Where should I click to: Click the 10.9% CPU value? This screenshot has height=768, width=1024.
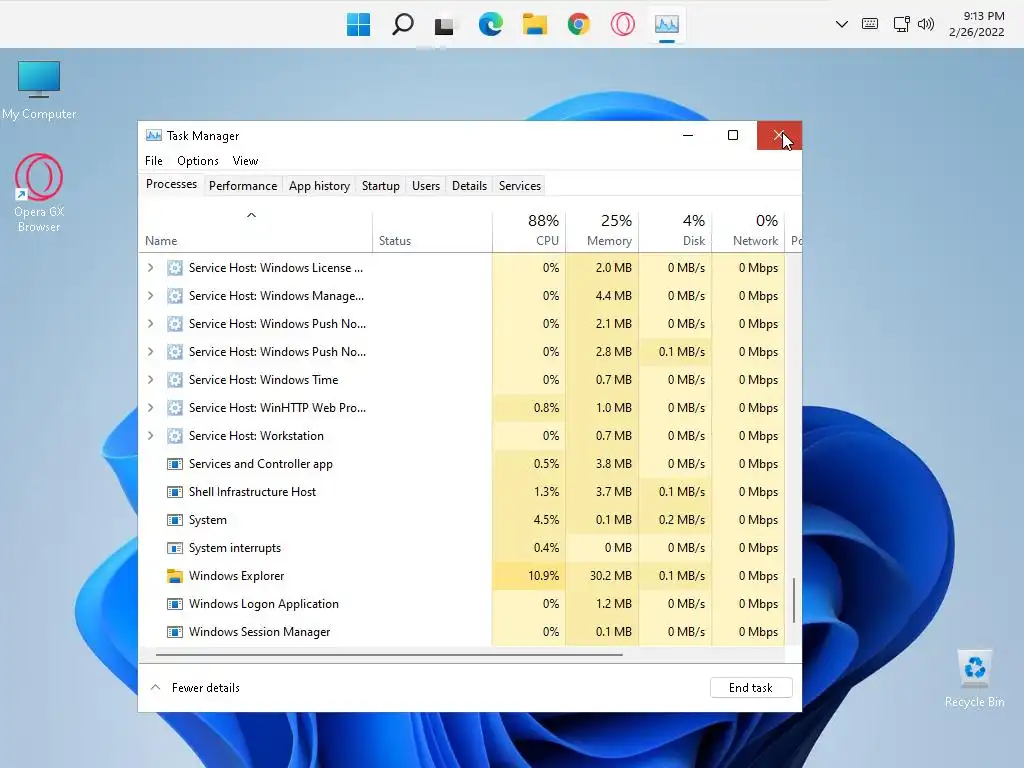543,576
